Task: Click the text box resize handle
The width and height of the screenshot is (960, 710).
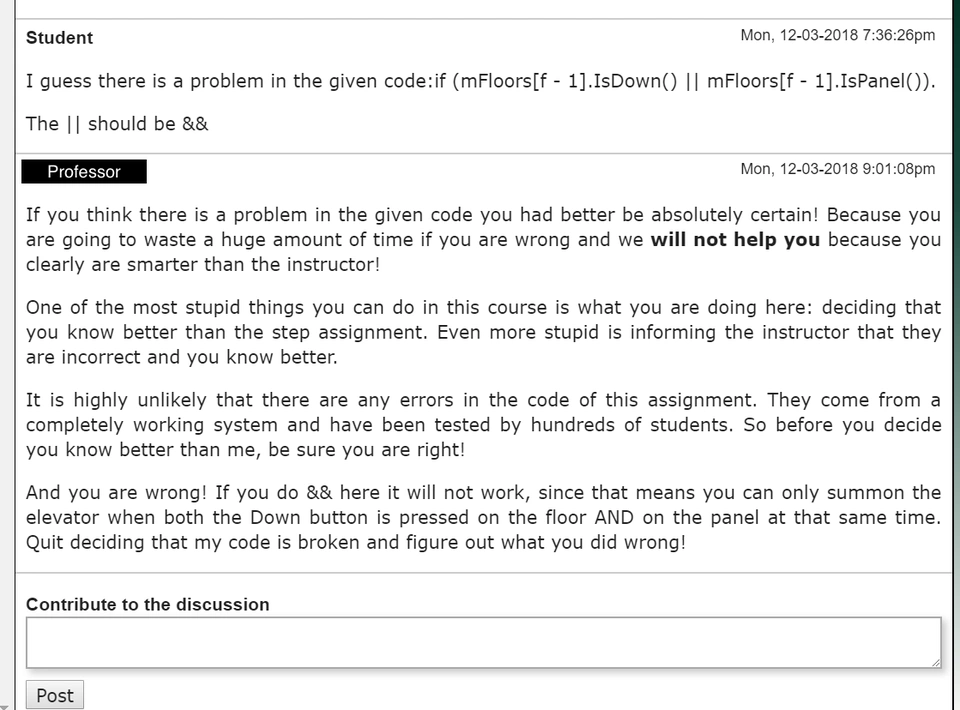Action: 935,661
